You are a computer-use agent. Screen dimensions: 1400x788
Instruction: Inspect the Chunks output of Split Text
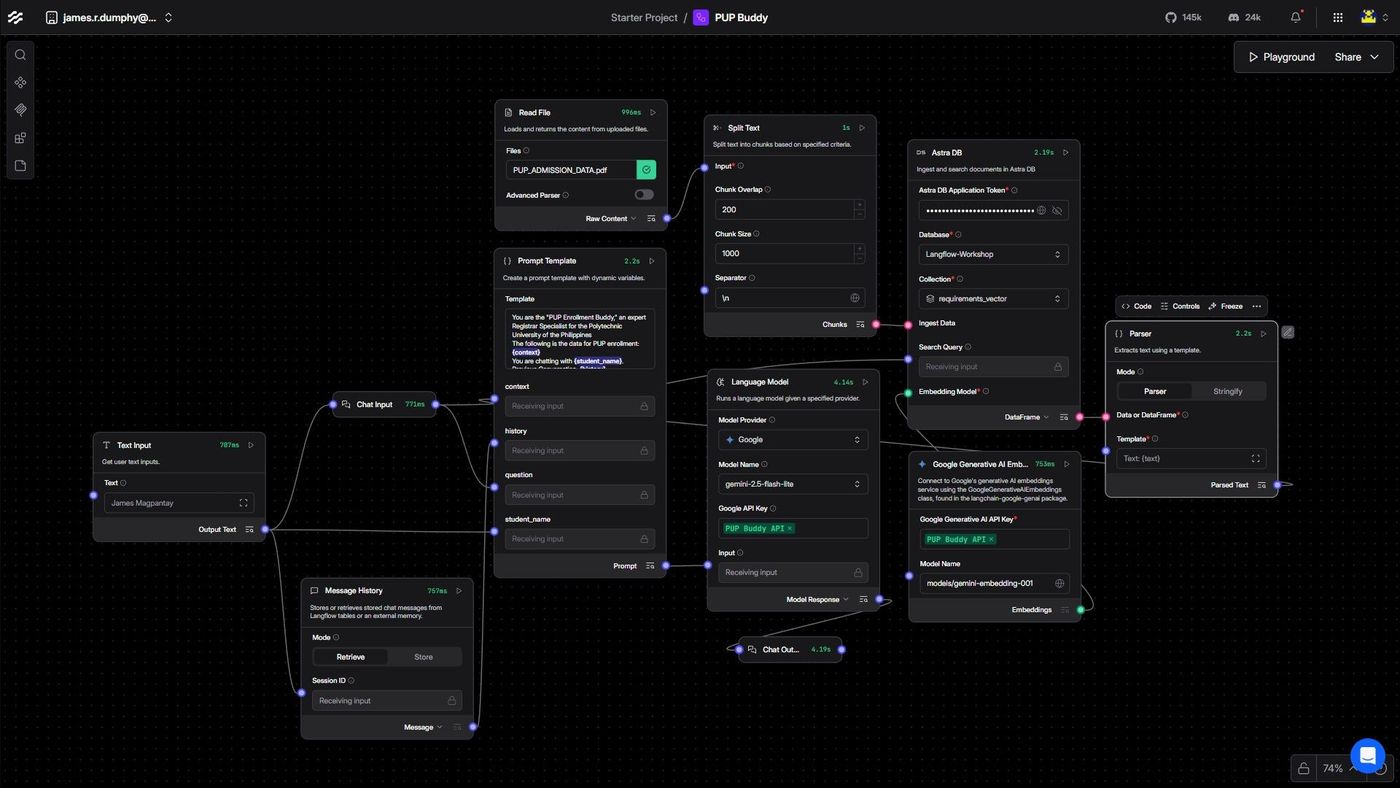click(x=860, y=324)
